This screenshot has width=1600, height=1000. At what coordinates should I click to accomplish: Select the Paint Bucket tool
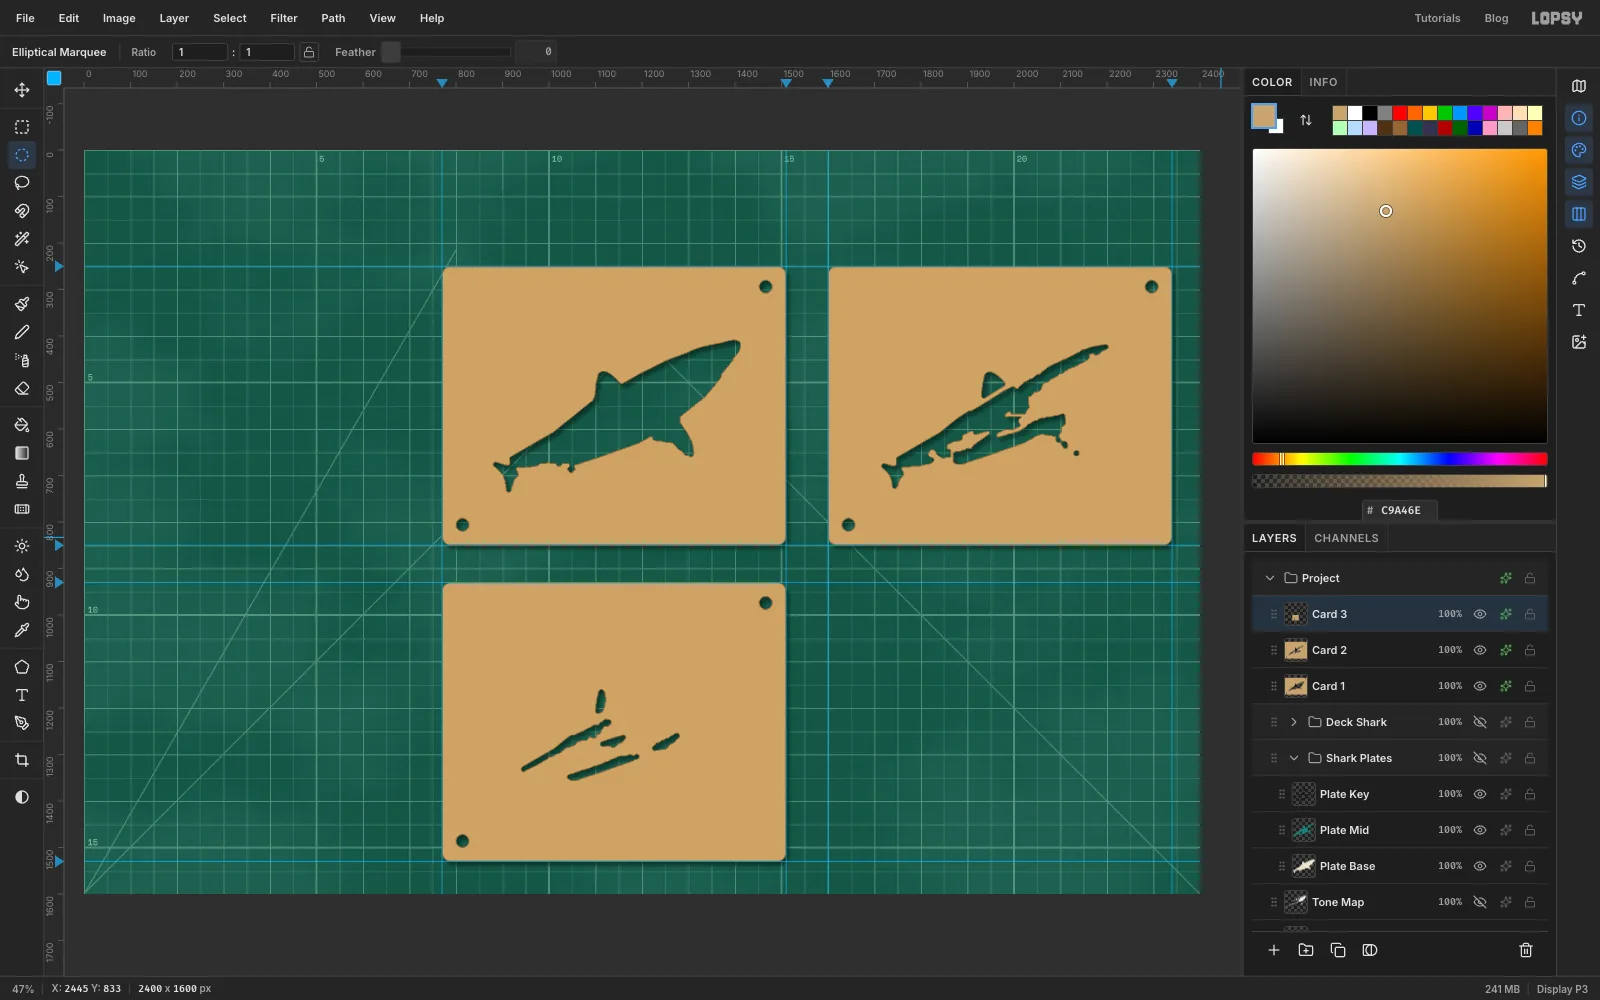coord(22,425)
